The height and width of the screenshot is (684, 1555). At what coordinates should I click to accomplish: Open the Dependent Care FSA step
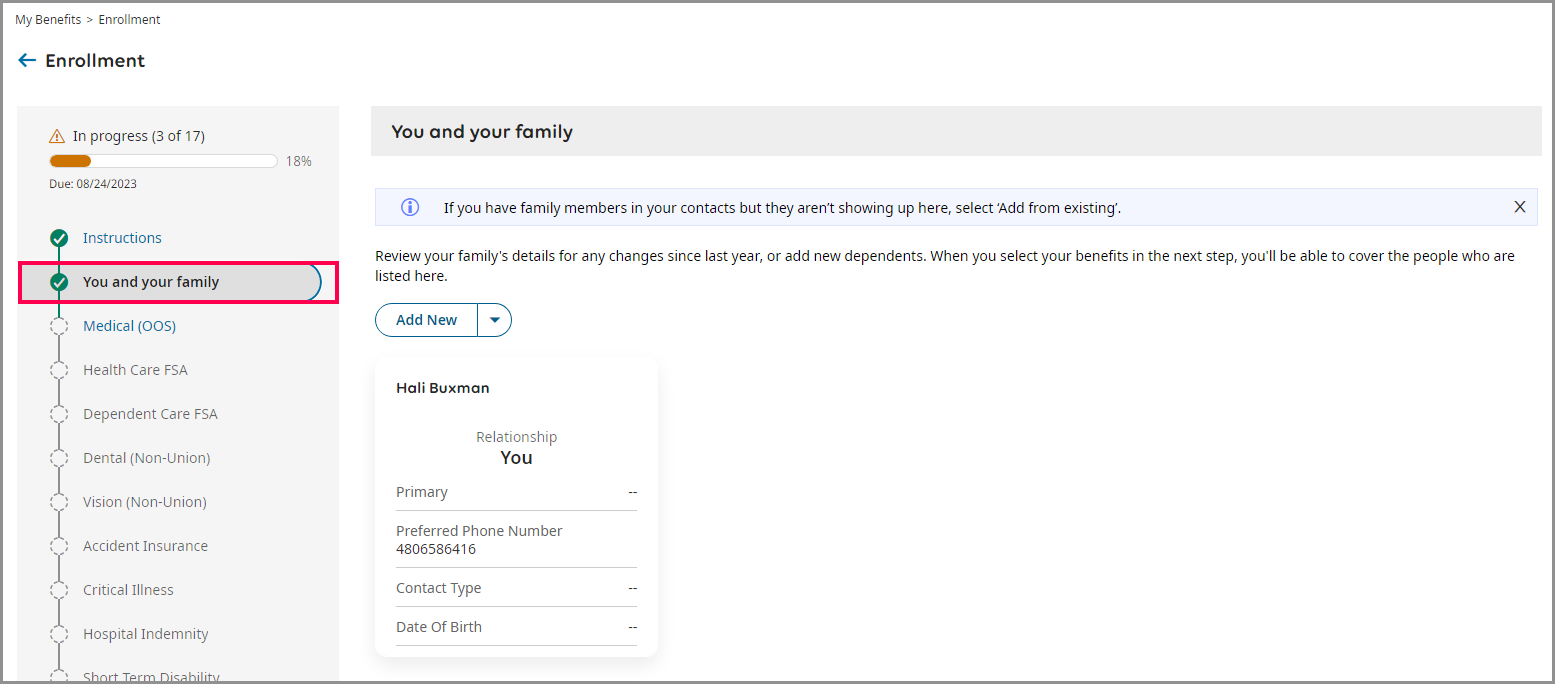150,414
